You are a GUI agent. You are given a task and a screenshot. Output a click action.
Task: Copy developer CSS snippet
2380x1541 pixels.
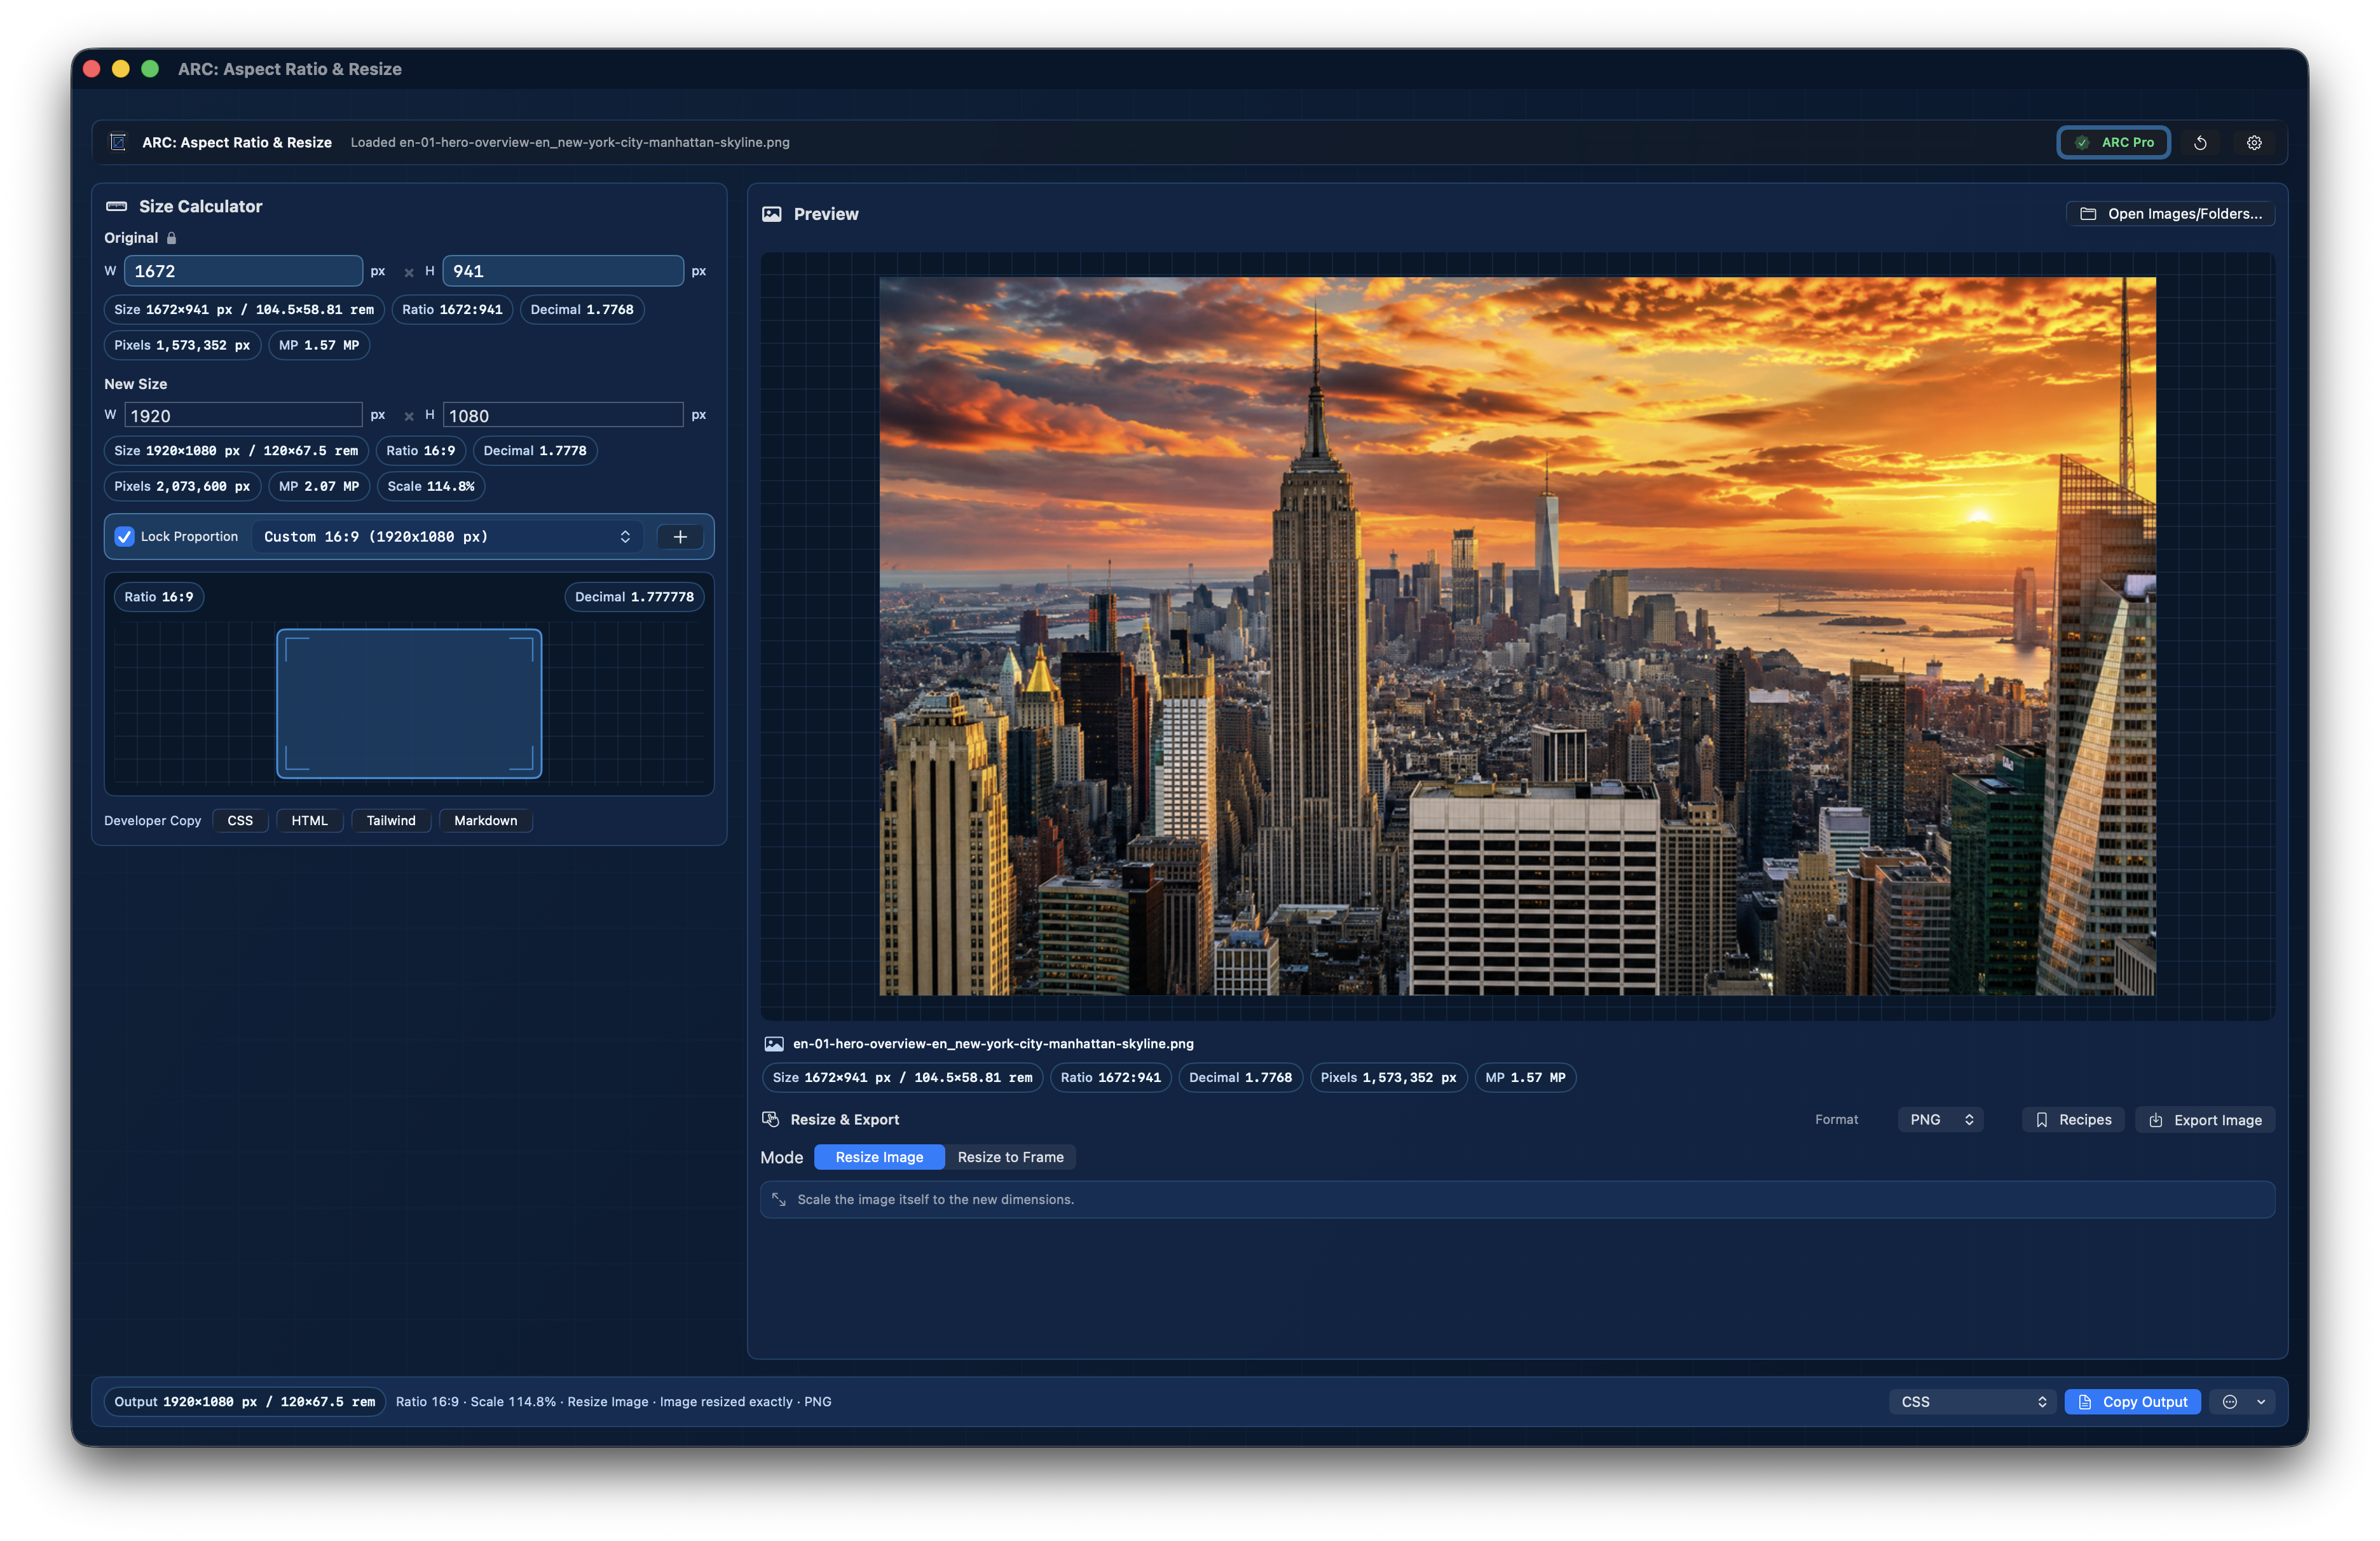point(240,821)
